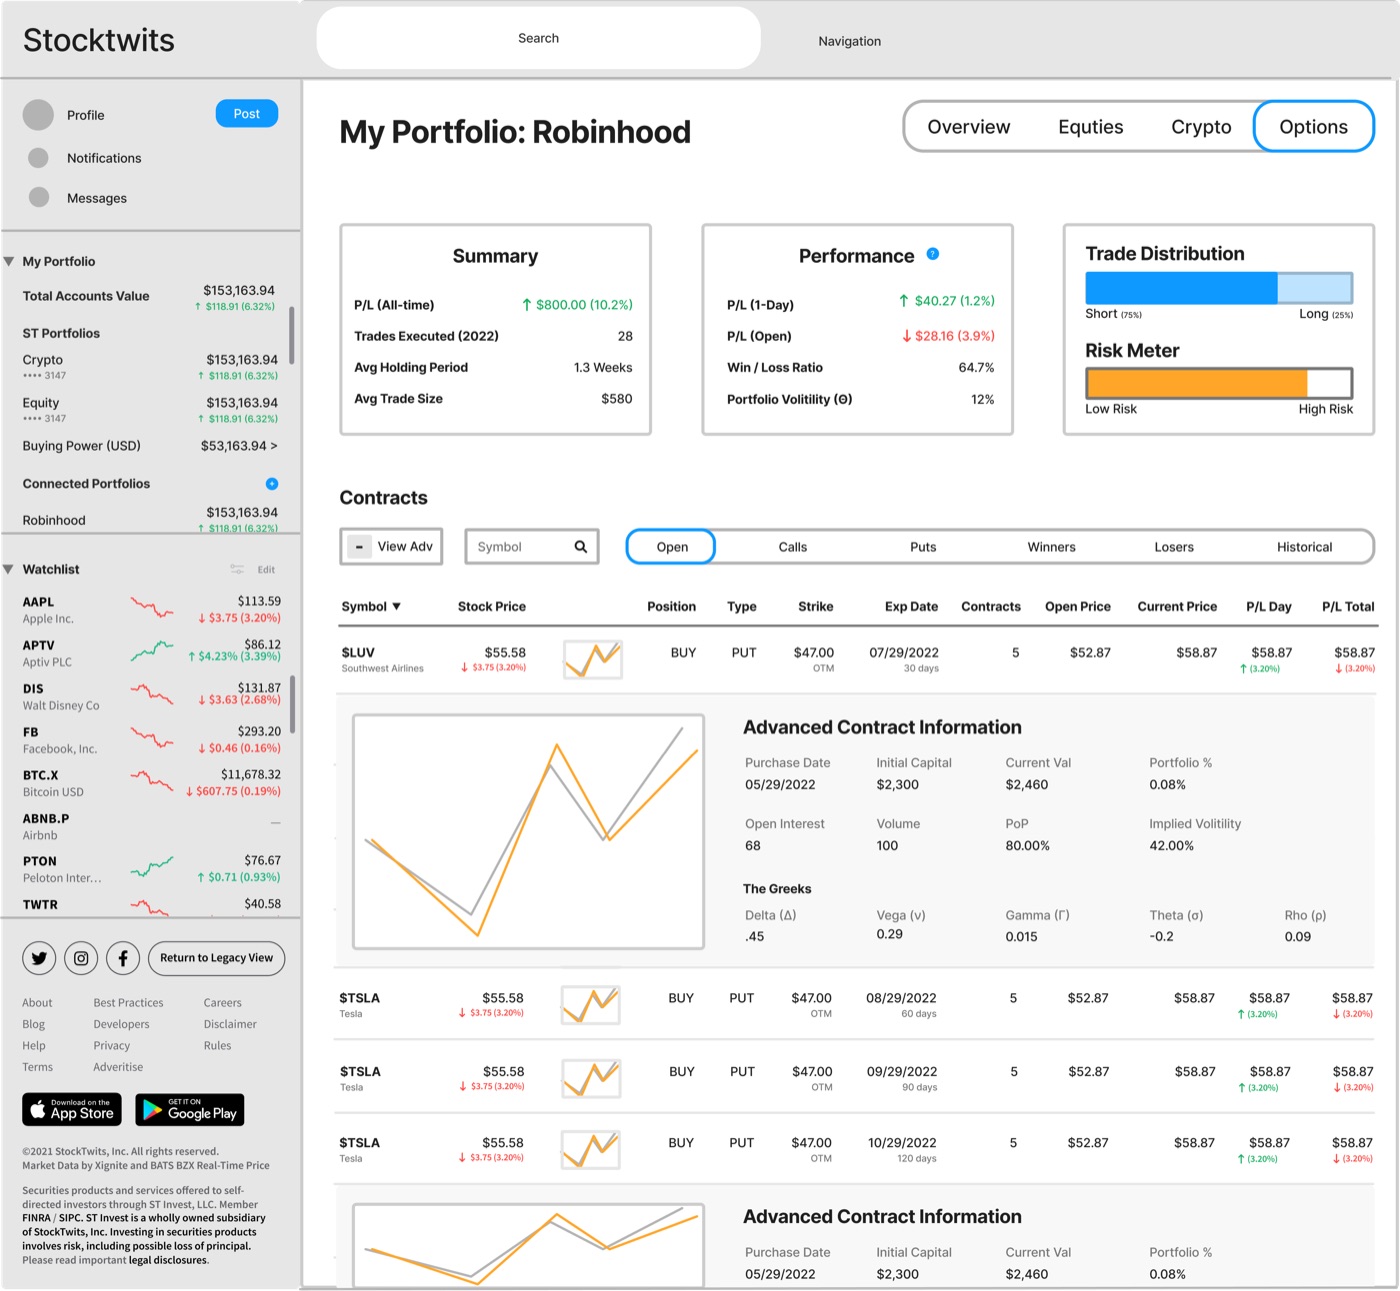Switch to the Historical contracts tab

click(1304, 546)
